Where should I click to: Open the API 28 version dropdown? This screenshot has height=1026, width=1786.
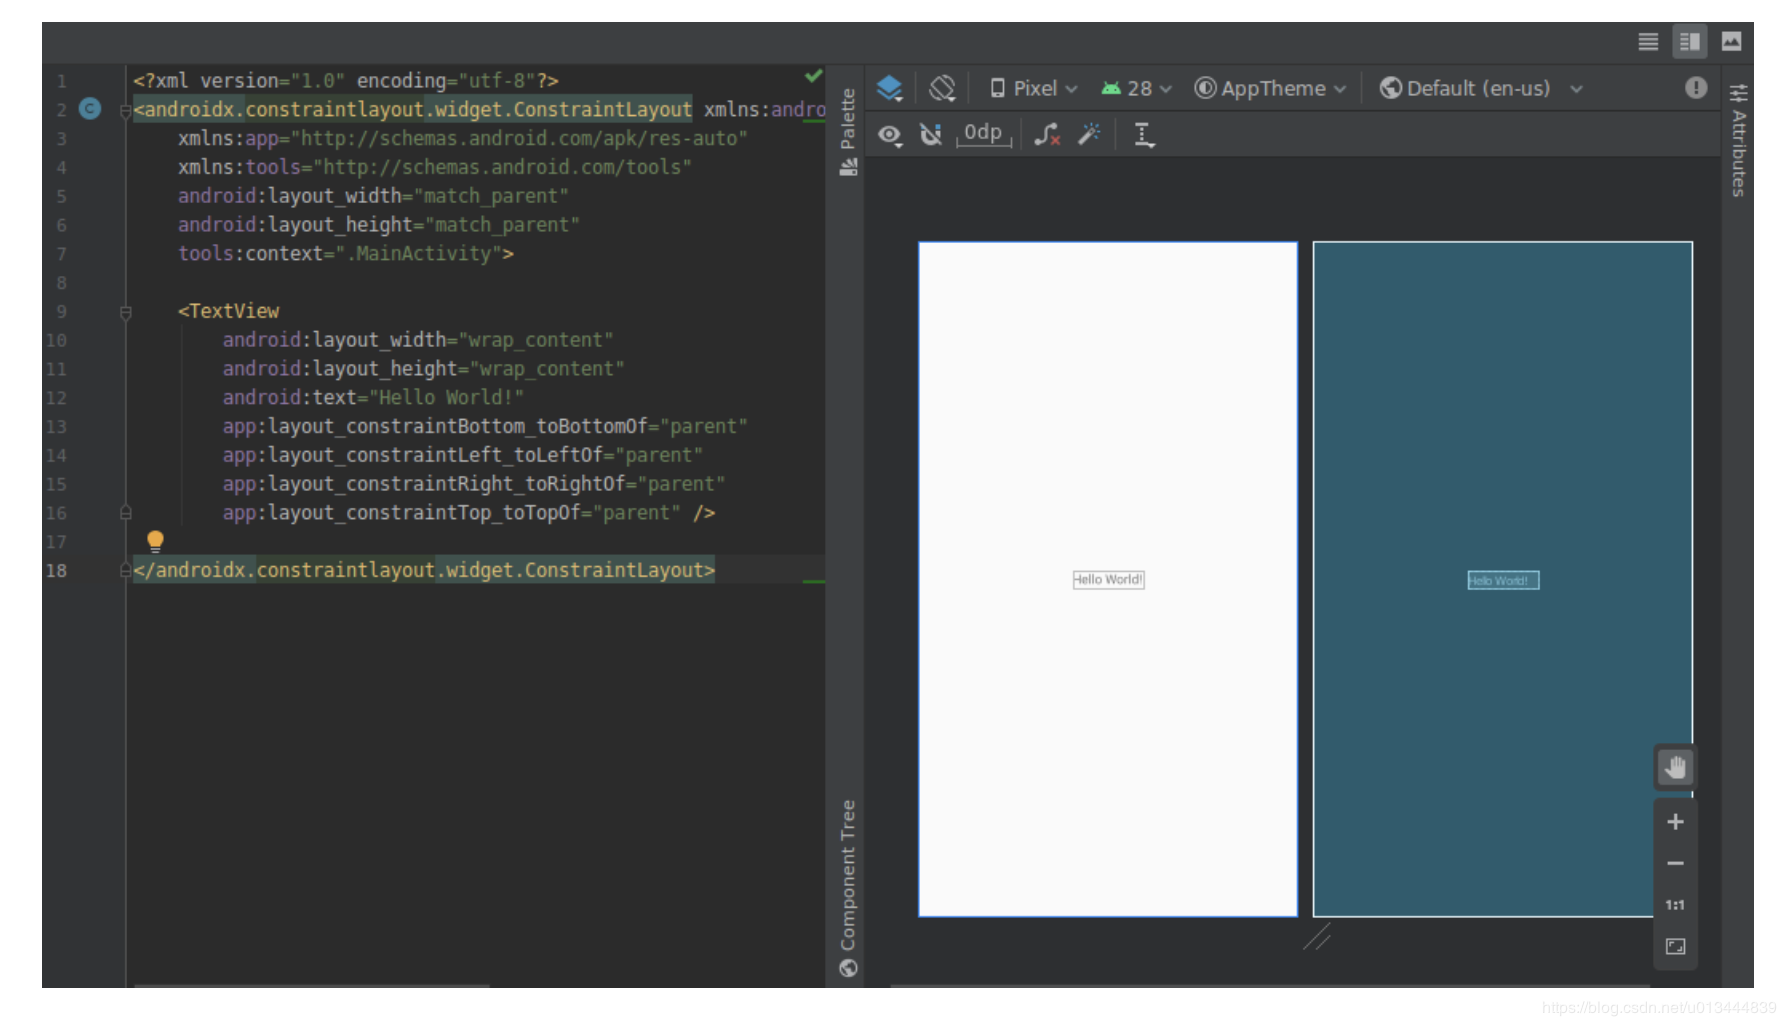[1136, 89]
